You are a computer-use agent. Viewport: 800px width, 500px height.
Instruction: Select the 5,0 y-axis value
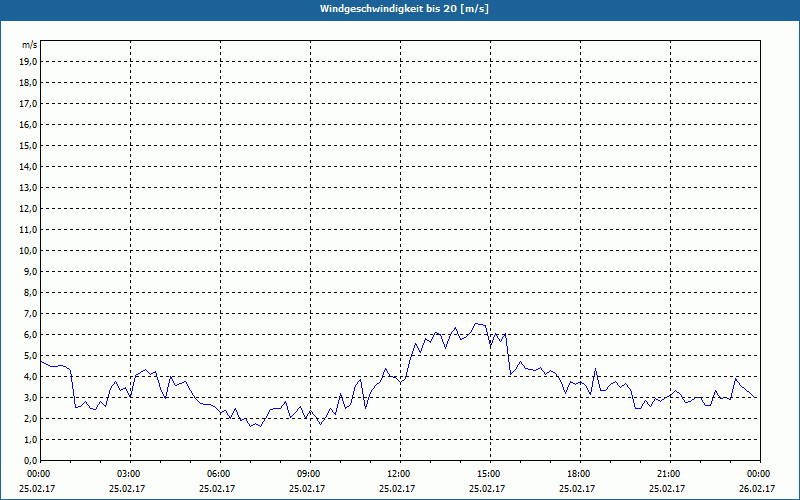point(30,356)
